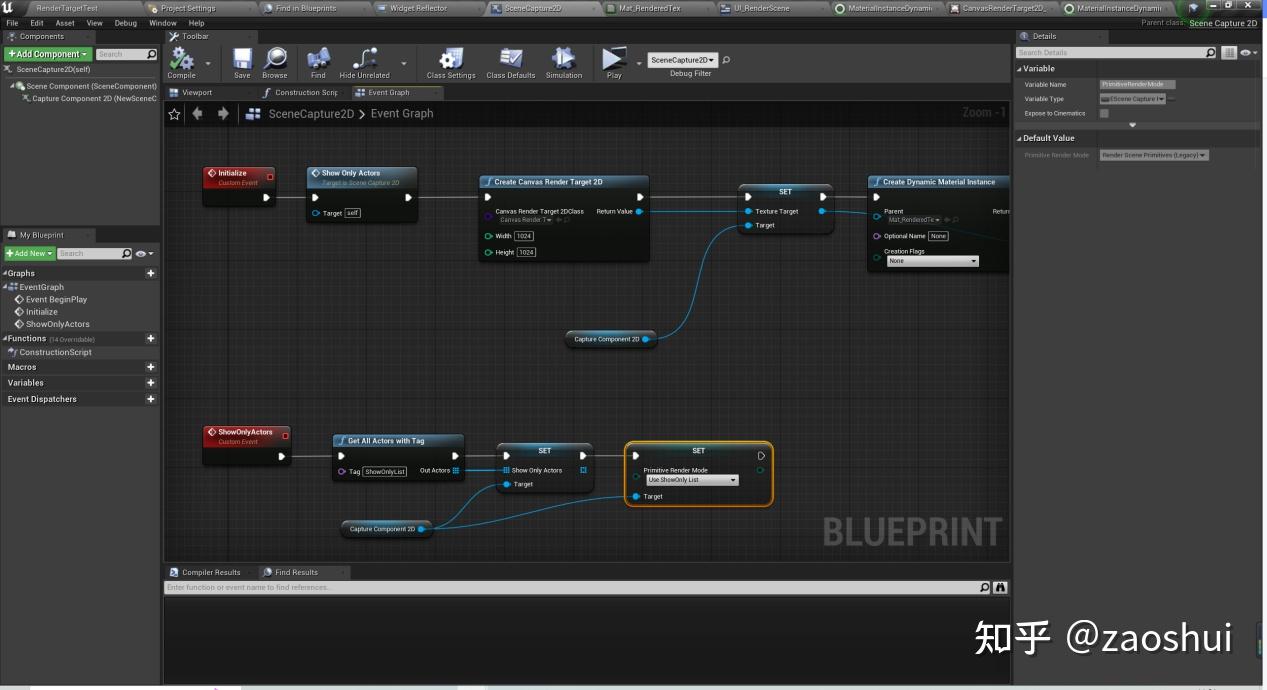Start Simulation from the toolbar

point(563,61)
